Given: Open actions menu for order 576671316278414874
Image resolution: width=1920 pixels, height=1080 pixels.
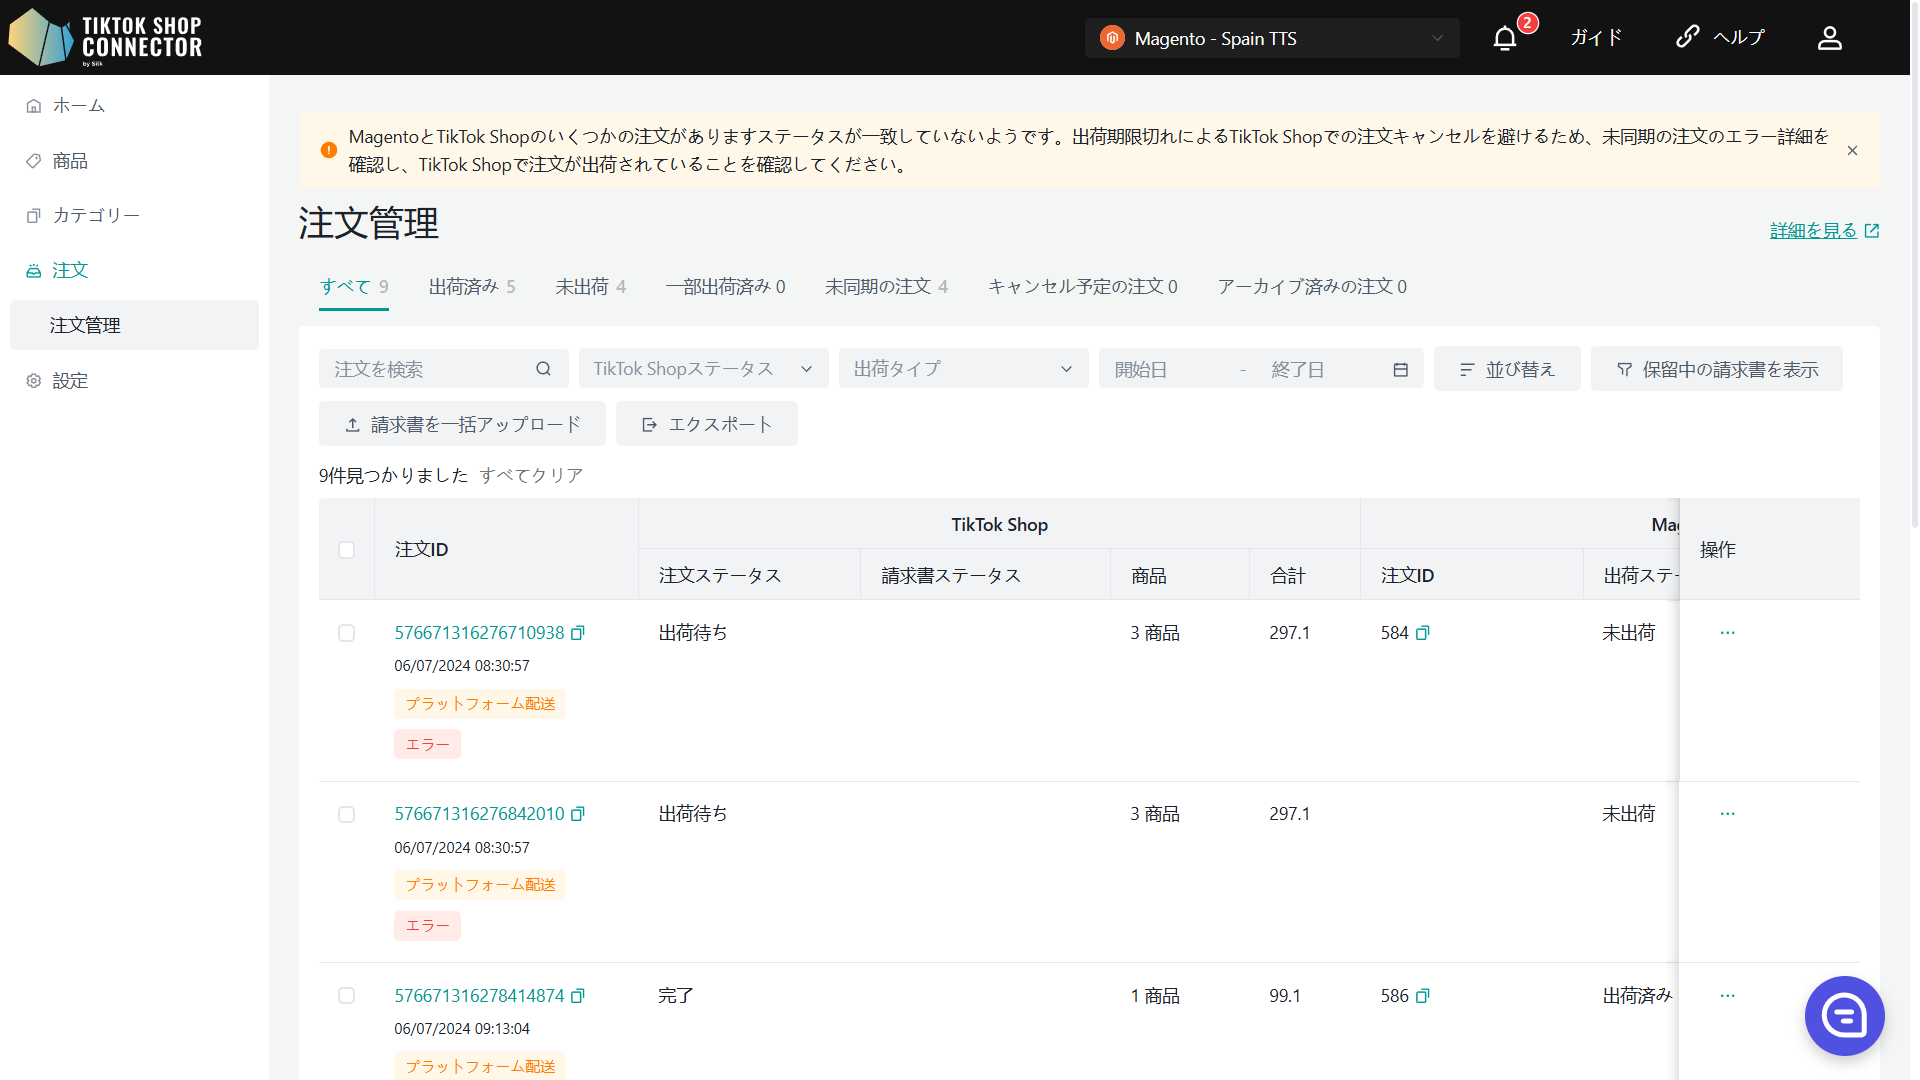Looking at the screenshot, I should (x=1727, y=996).
